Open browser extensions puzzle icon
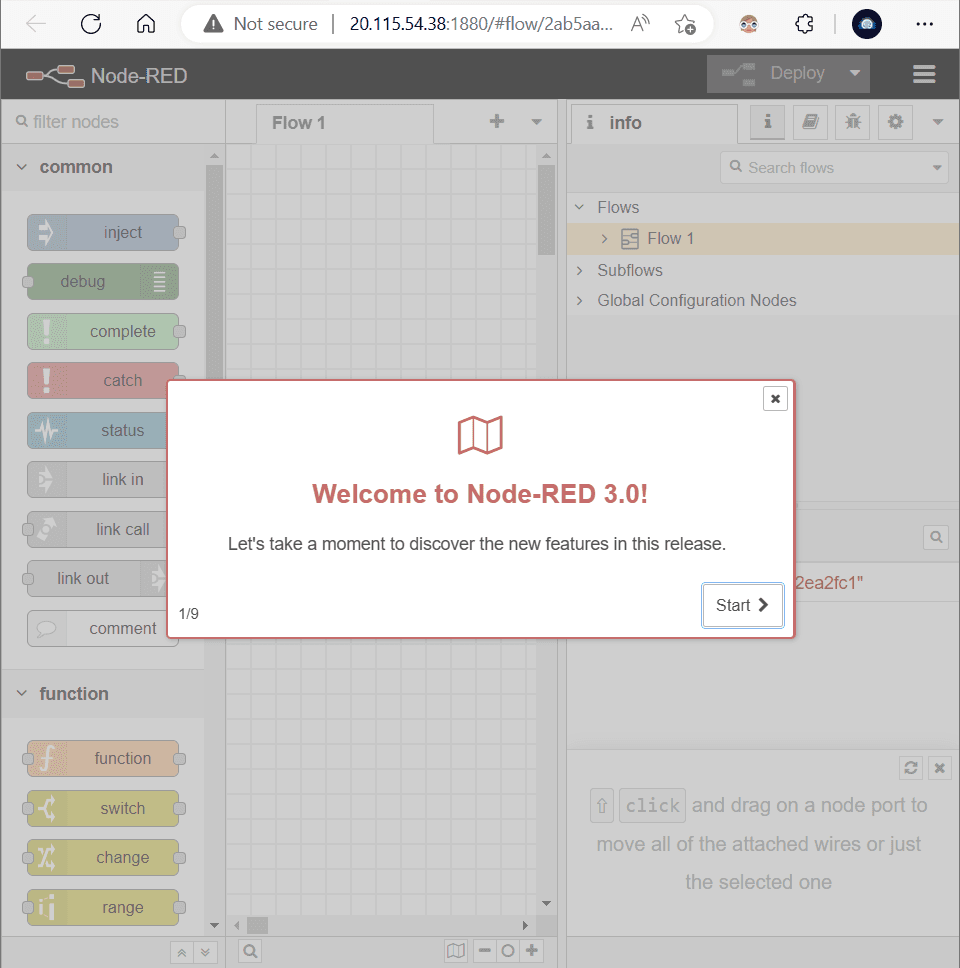Image resolution: width=960 pixels, height=968 pixels. tap(804, 24)
